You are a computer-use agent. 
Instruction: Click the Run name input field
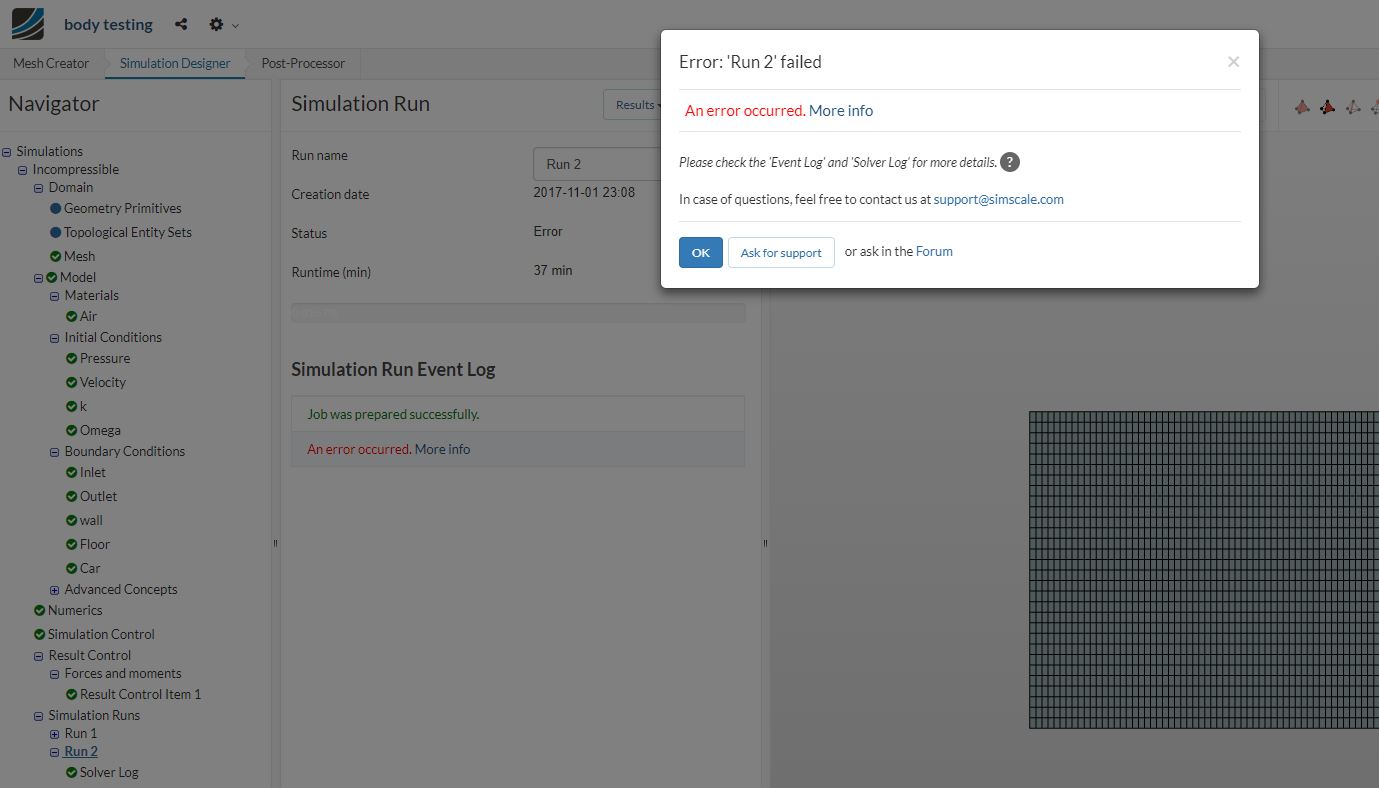tap(597, 163)
